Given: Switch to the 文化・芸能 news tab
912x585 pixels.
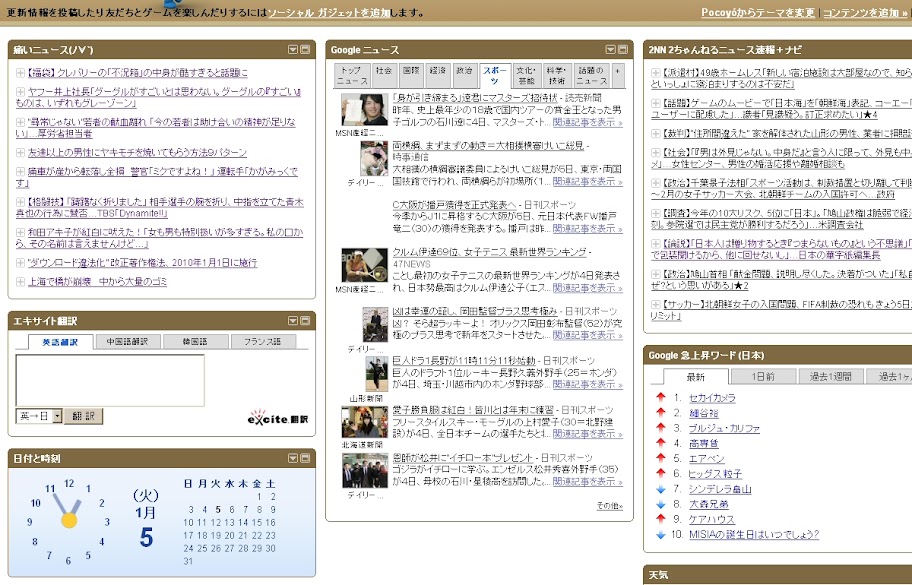Looking at the screenshot, I should point(526,76).
